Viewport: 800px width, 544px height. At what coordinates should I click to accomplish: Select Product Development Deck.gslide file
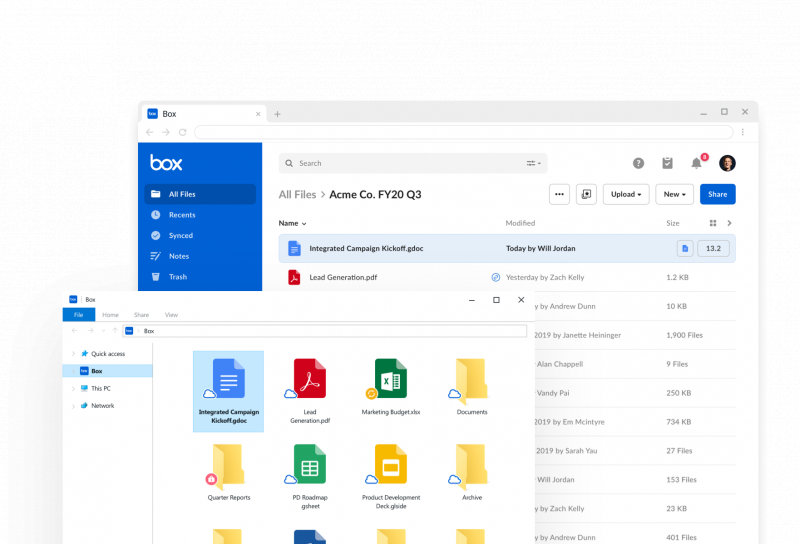click(x=391, y=477)
